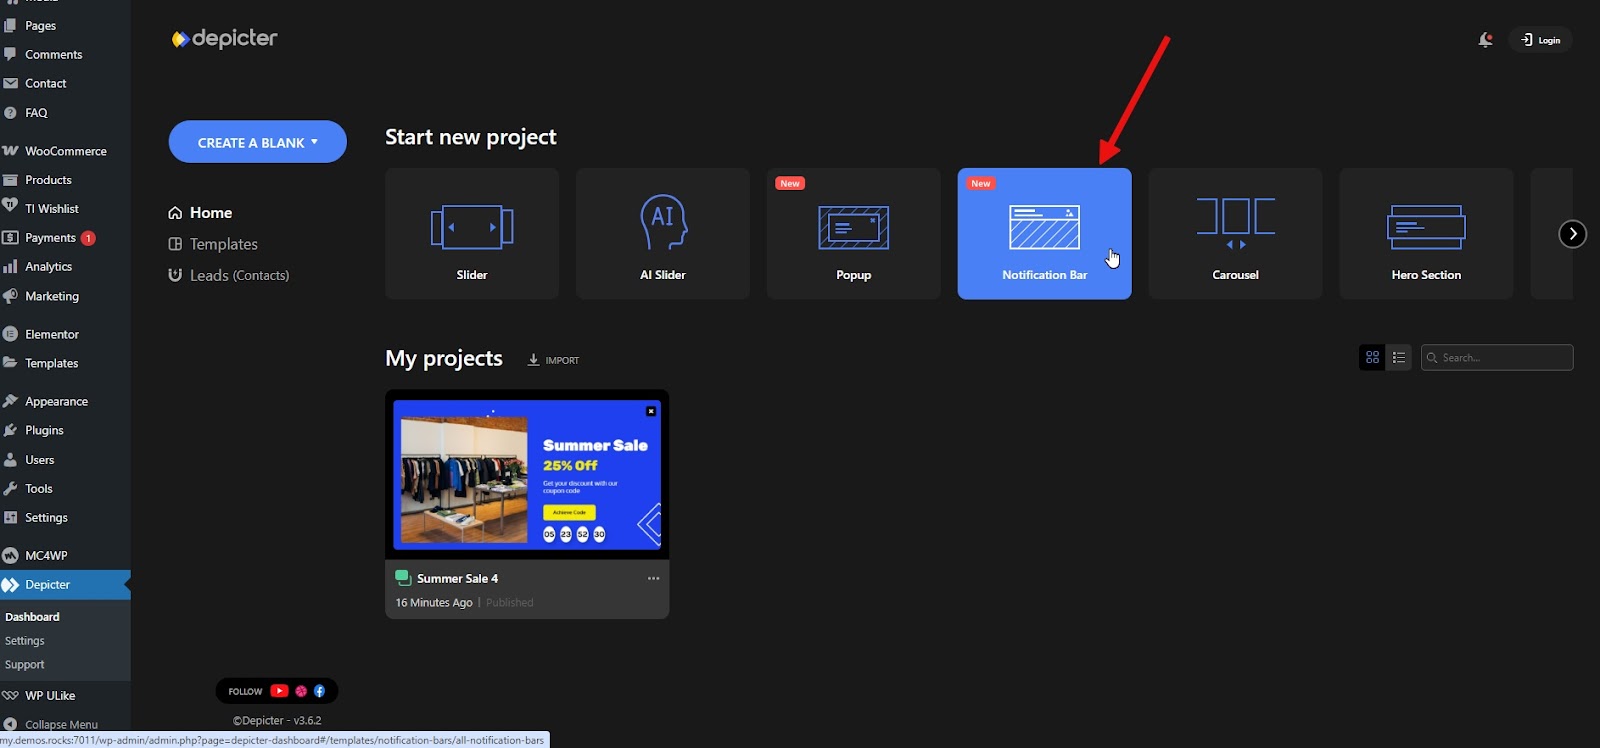Open the notifications bell icon
The height and width of the screenshot is (748, 1600).
tap(1485, 40)
